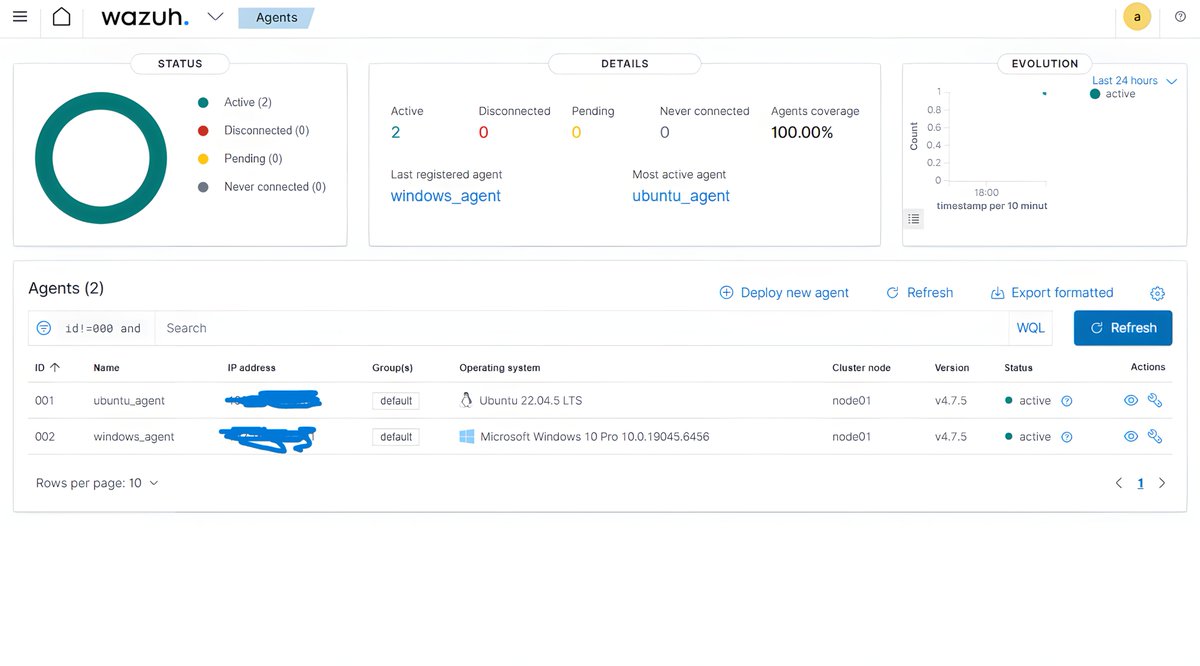Select ubuntu_agent row name
The width and height of the screenshot is (1200, 666).
(129, 400)
